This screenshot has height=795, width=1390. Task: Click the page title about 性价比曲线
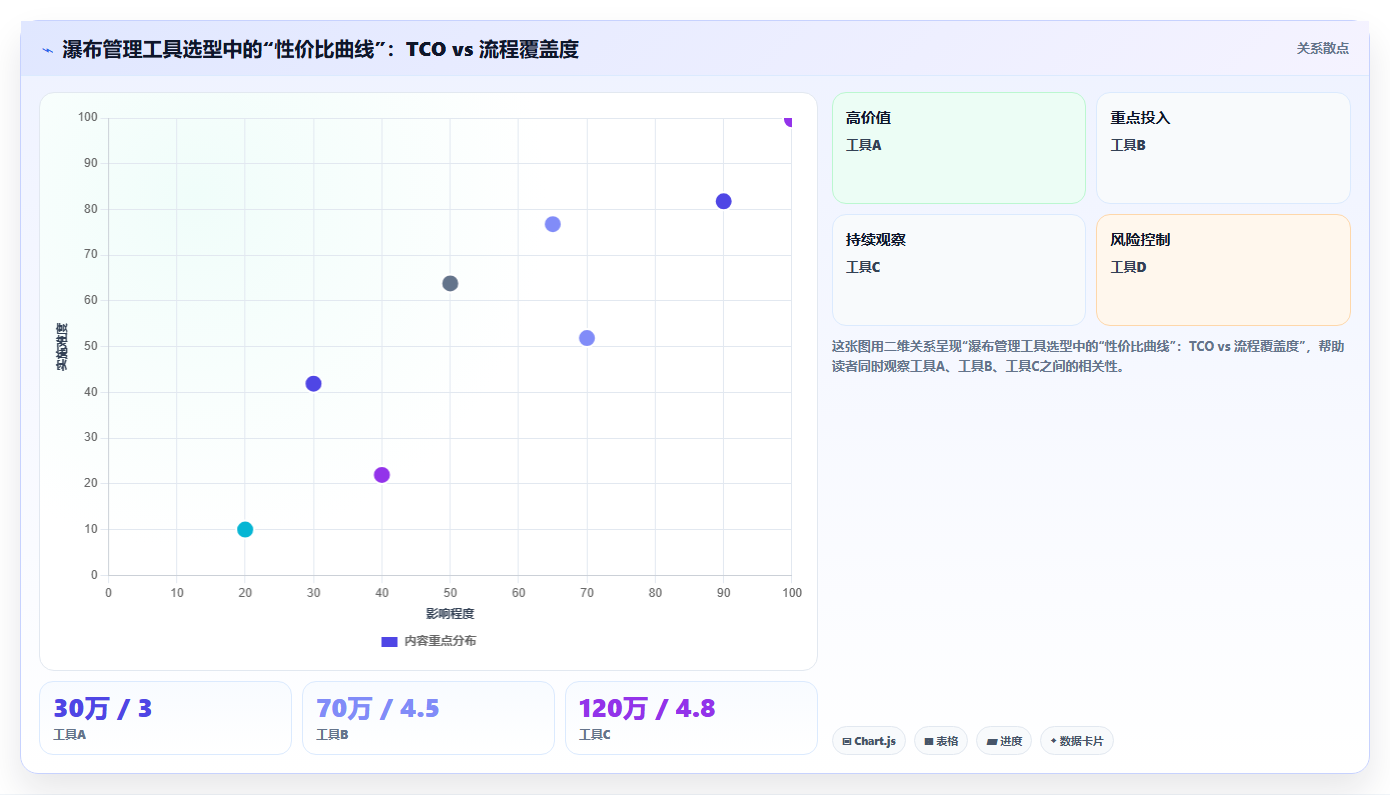click(x=320, y=49)
